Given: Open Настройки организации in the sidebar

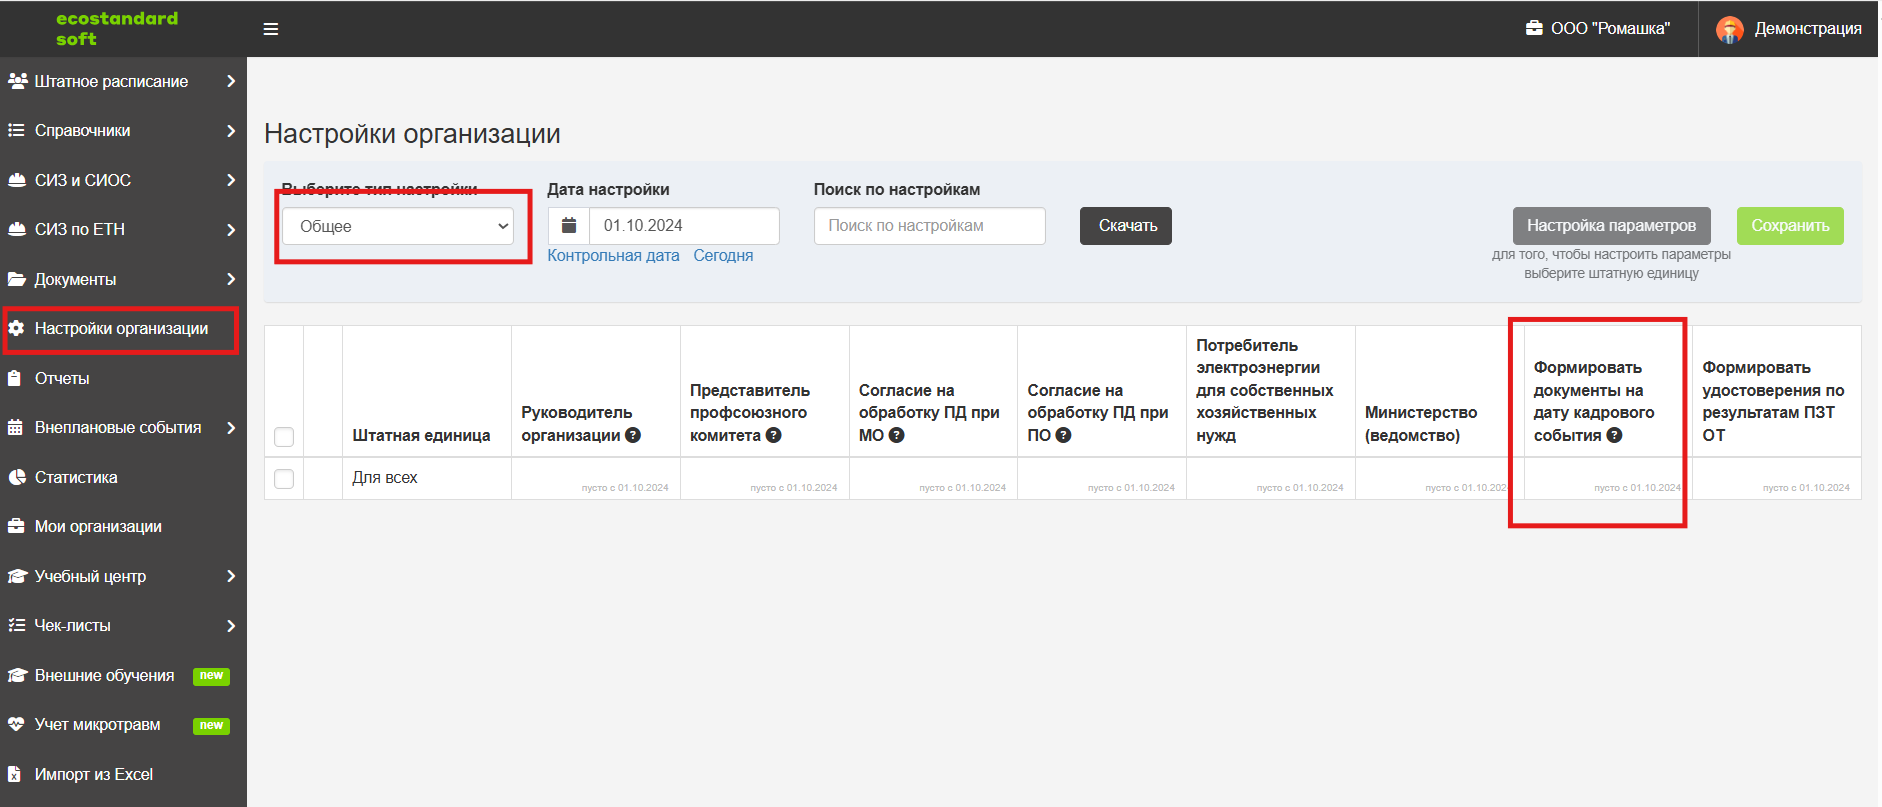Looking at the screenshot, I should [123, 329].
